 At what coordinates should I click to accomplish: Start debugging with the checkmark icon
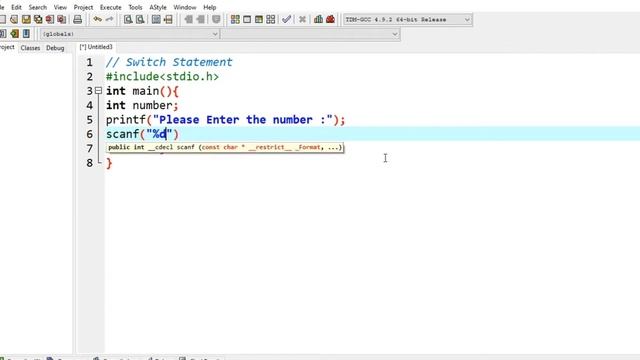tap(287, 19)
